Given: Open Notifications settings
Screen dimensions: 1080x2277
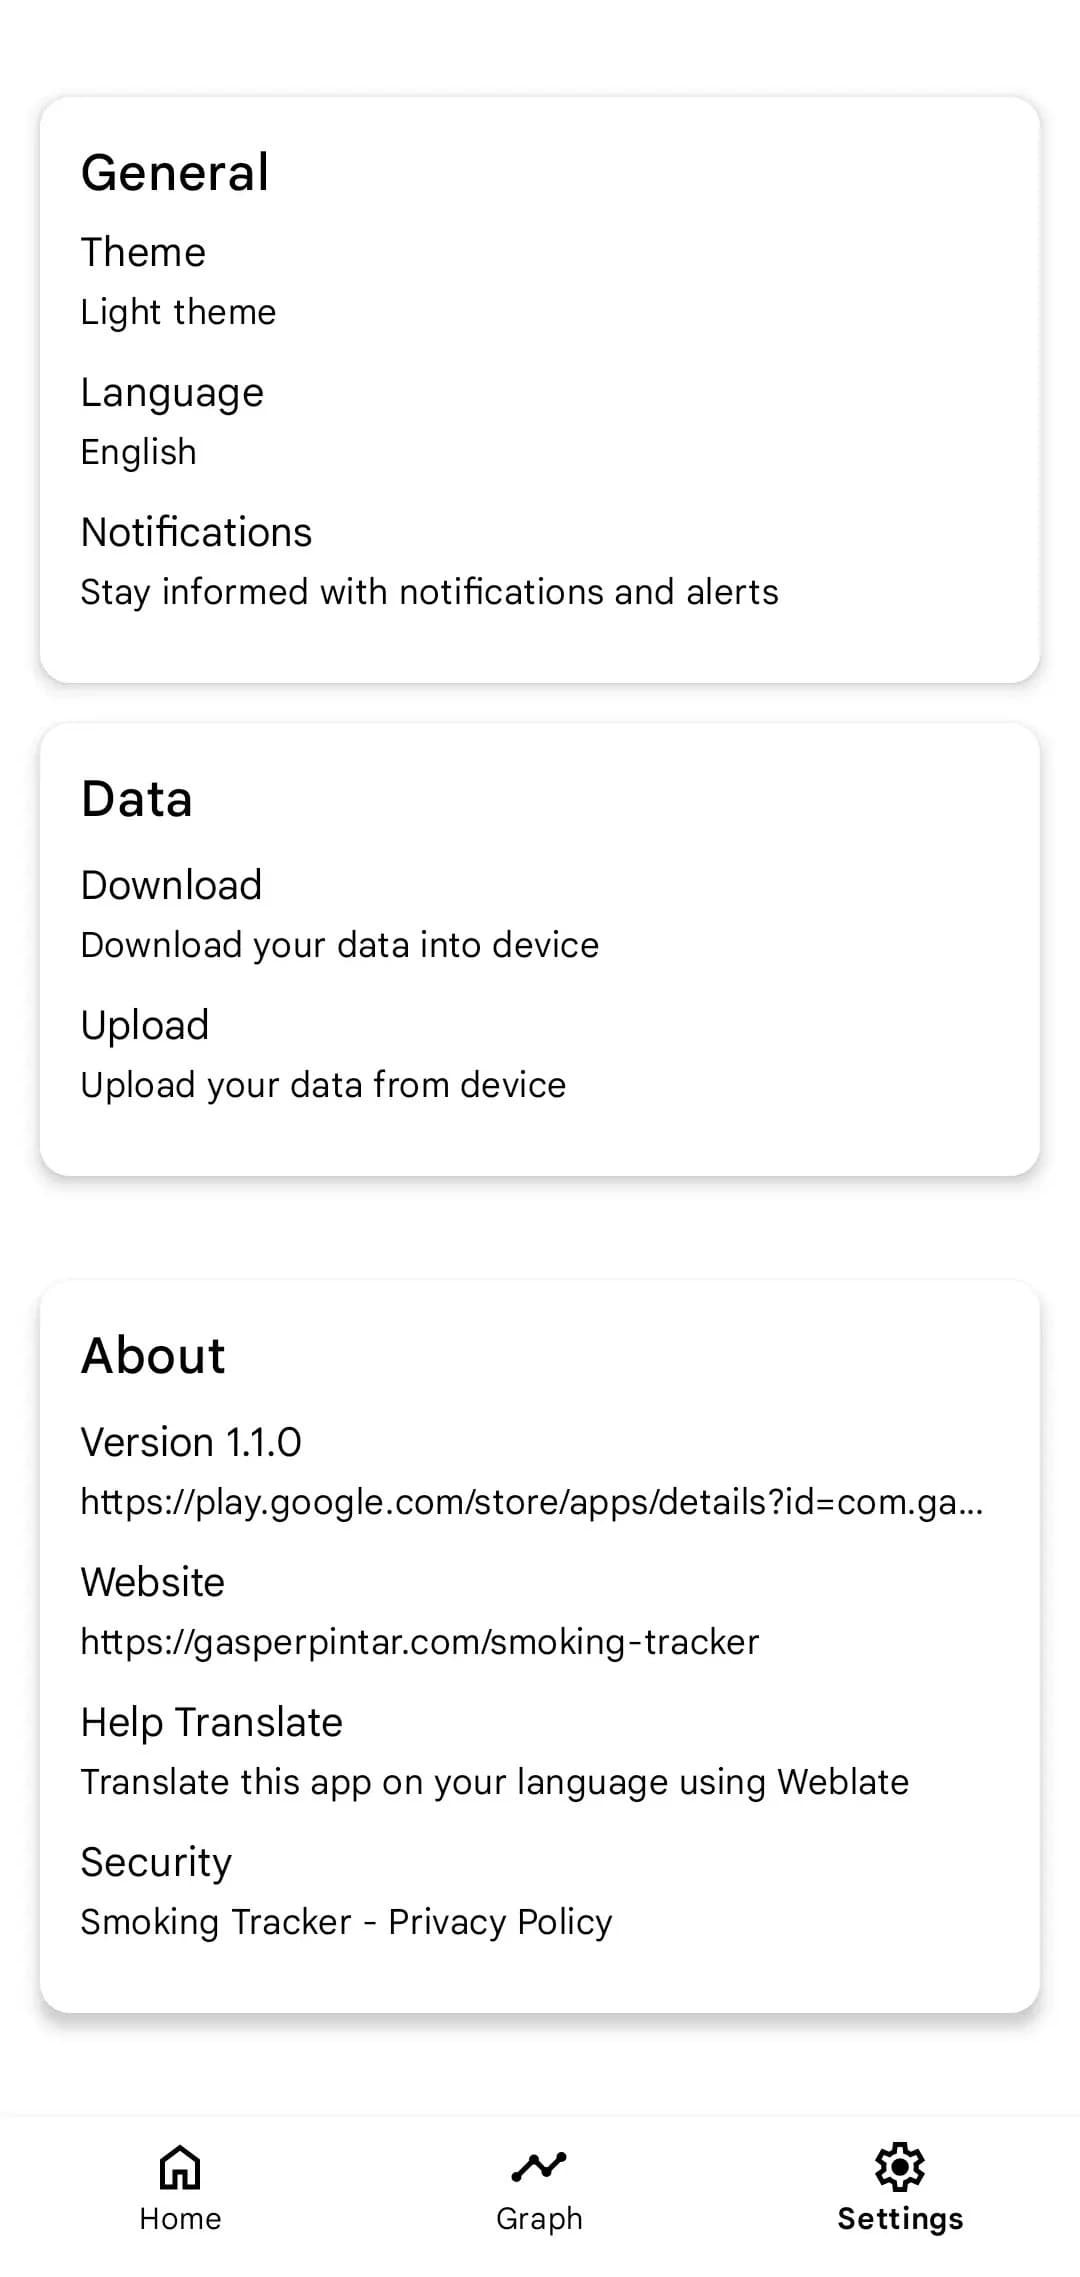Looking at the screenshot, I should (x=196, y=531).
